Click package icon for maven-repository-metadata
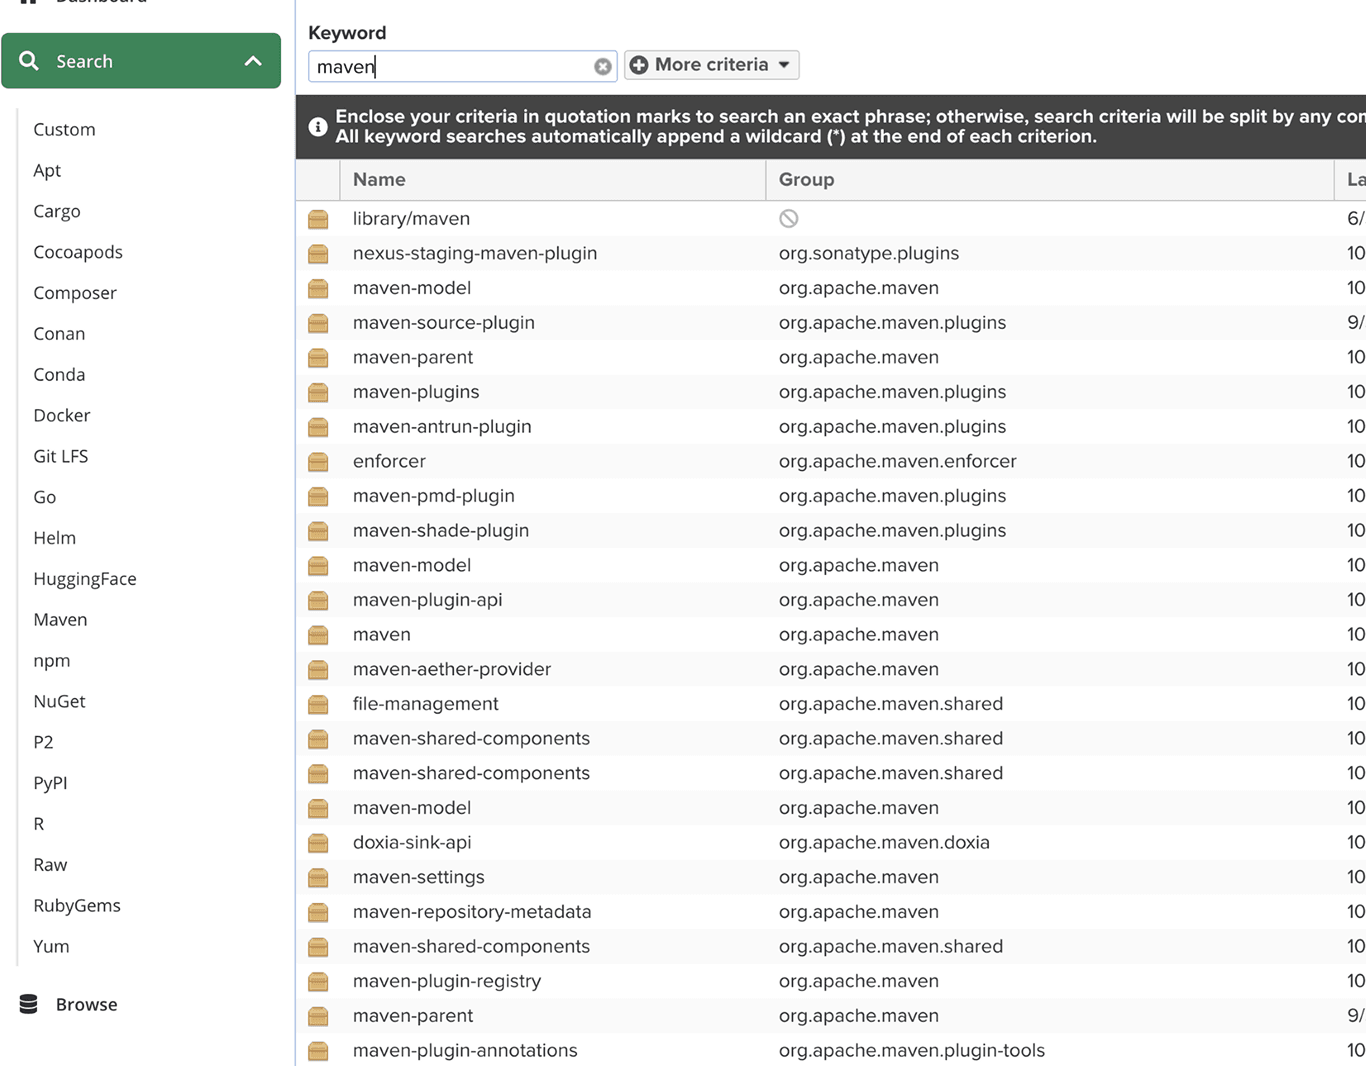Viewport: 1366px width, 1066px height. [x=318, y=912]
